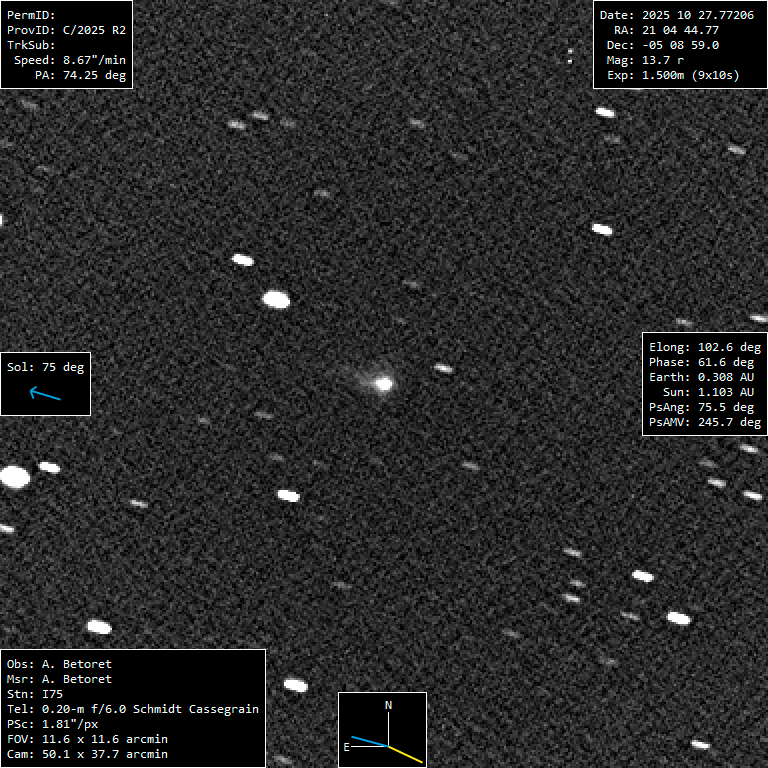
Task: Select the Elong 102.6 deg entry
Action: click(x=705, y=347)
